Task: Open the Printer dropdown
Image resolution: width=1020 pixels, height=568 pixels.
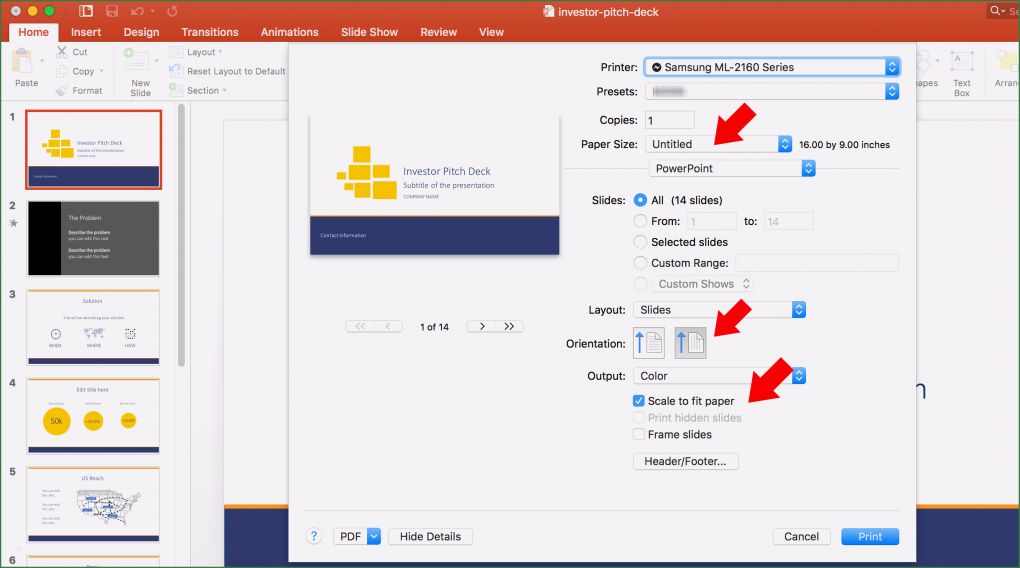Action: click(772, 67)
